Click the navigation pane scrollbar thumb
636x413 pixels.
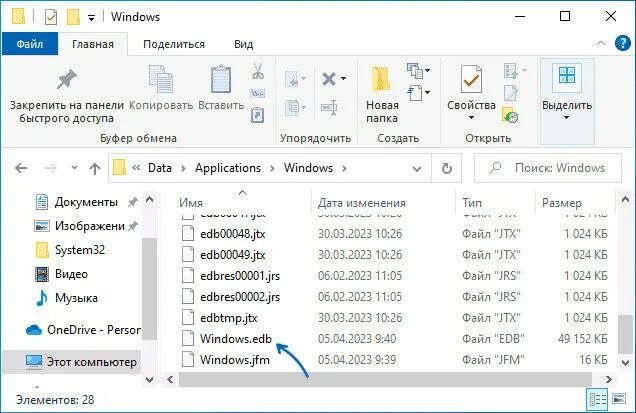[x=149, y=288]
